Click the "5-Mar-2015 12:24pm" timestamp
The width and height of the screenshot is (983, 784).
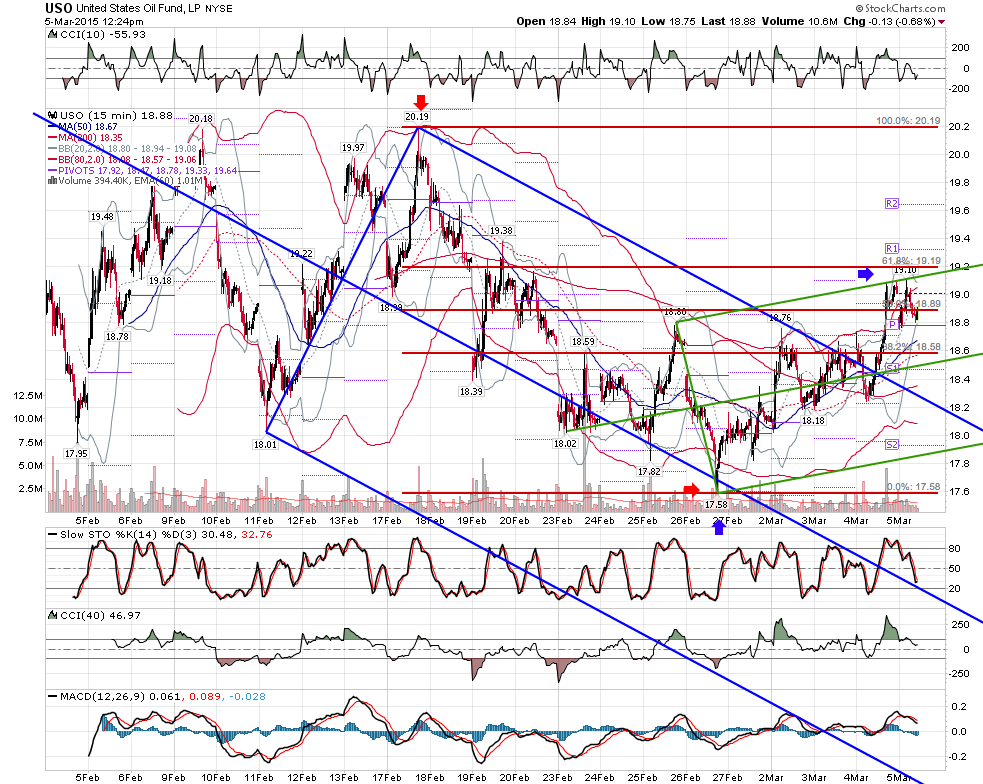[x=94, y=21]
